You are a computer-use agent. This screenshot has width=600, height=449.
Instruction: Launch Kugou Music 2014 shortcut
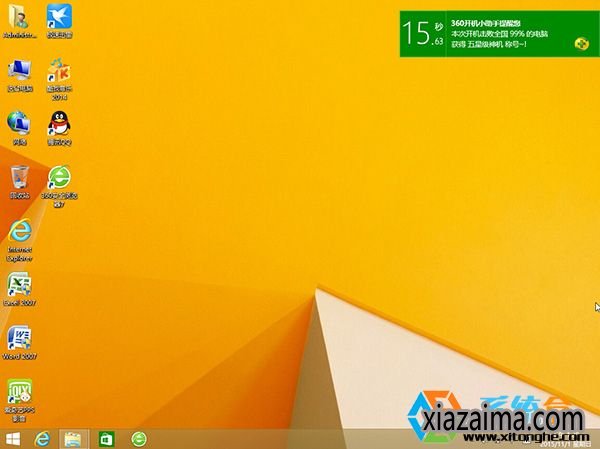(x=59, y=79)
